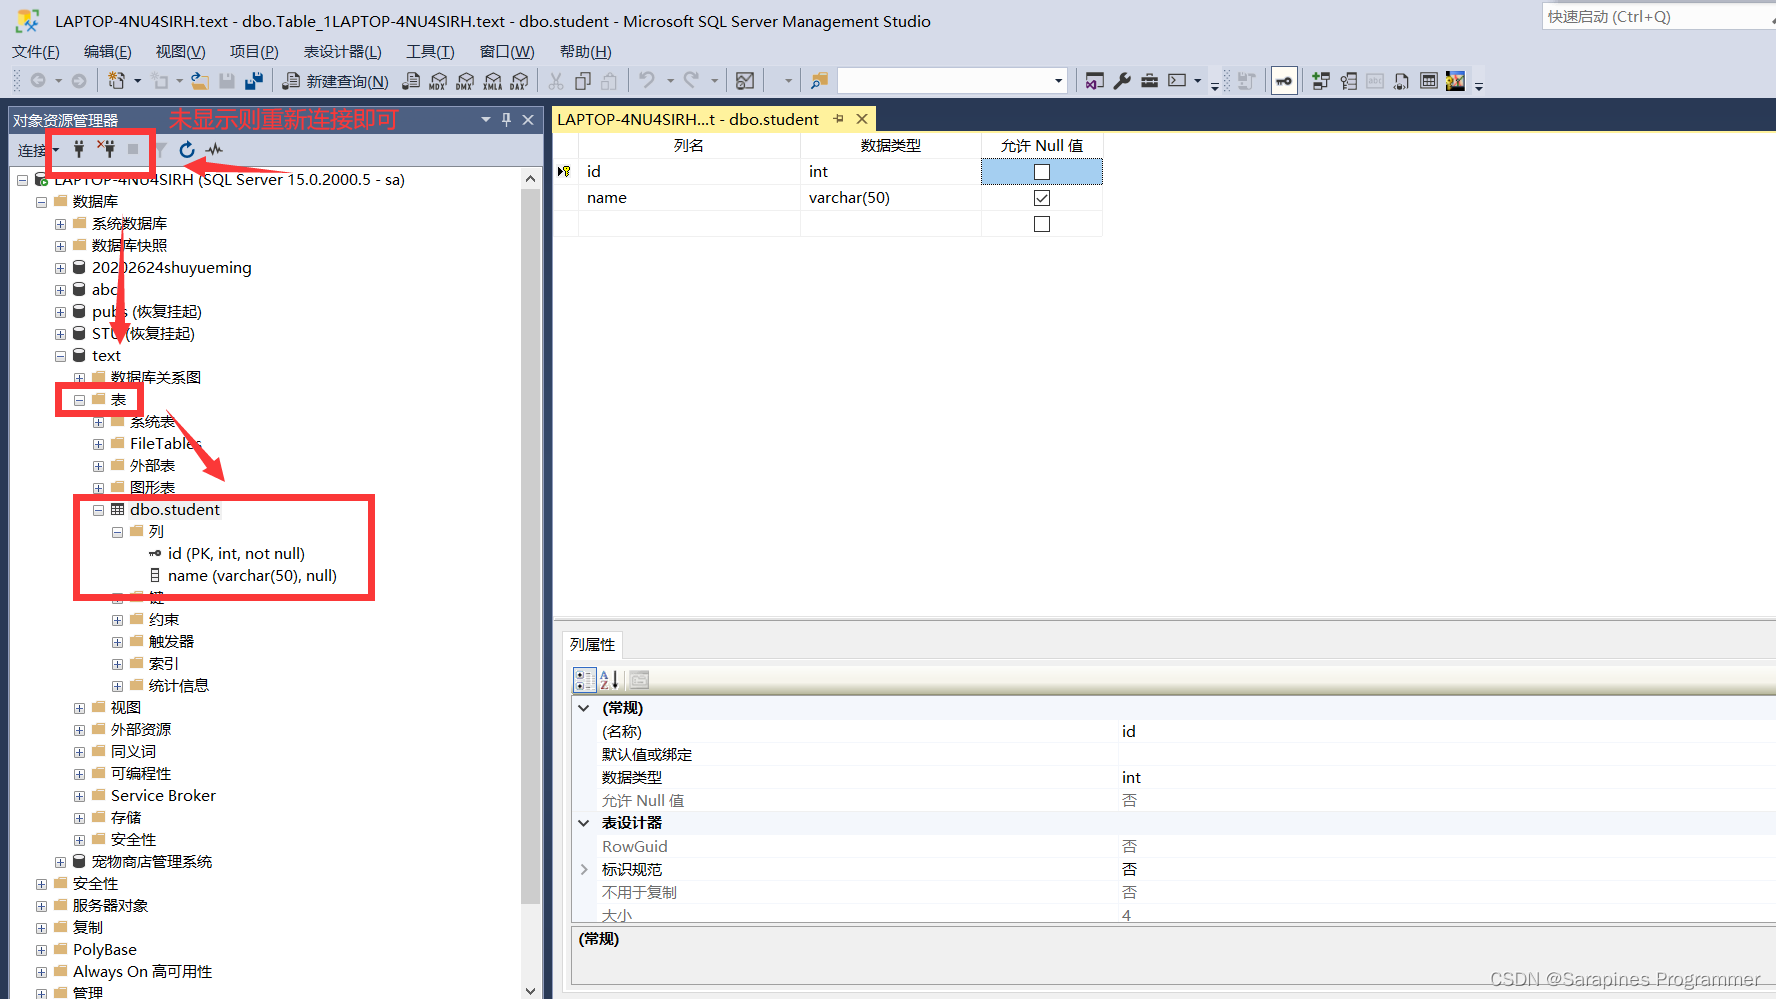The width and height of the screenshot is (1776, 999).
Task: Select the PolyBase tree node
Action: tap(105, 950)
